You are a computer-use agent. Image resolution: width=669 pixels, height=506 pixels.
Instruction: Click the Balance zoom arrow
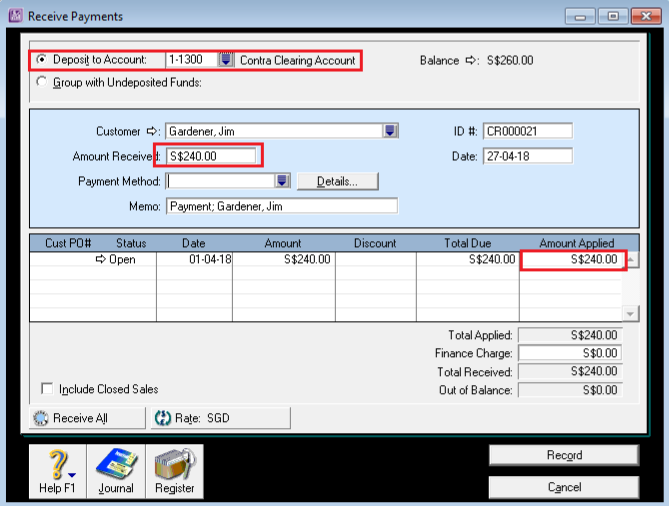(x=471, y=60)
